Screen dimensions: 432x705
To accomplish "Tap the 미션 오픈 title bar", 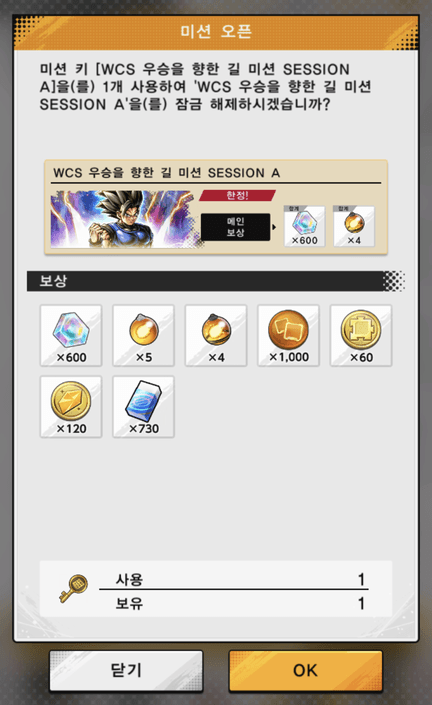I will [x=216, y=32].
